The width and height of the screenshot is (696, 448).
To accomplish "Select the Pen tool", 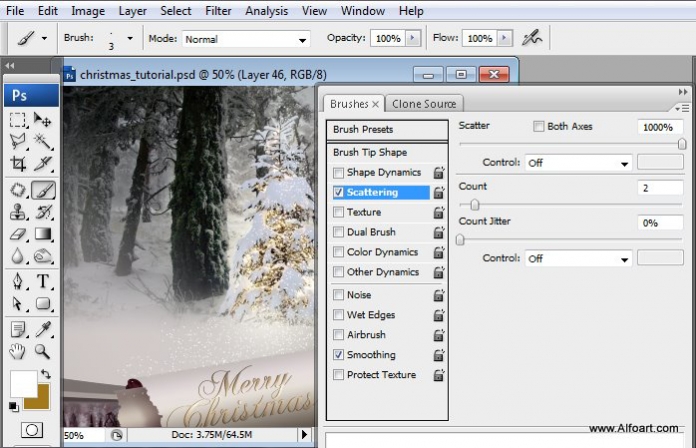I will 18,281.
